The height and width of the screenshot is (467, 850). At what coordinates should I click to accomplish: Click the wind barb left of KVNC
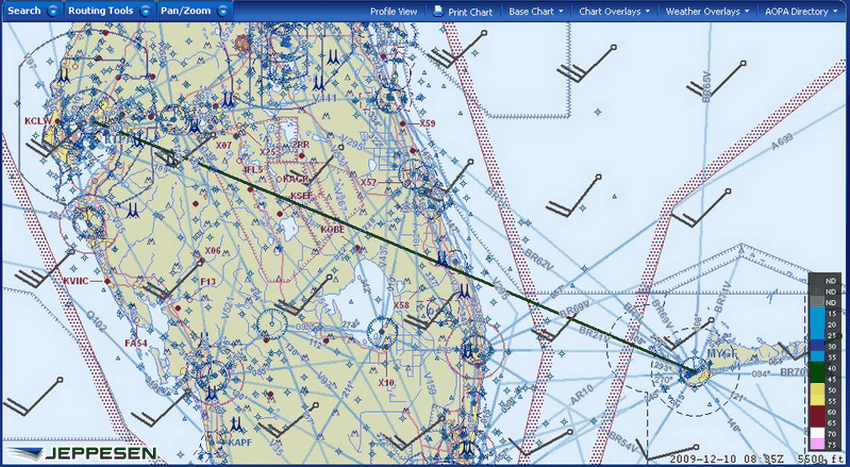pos(43,270)
